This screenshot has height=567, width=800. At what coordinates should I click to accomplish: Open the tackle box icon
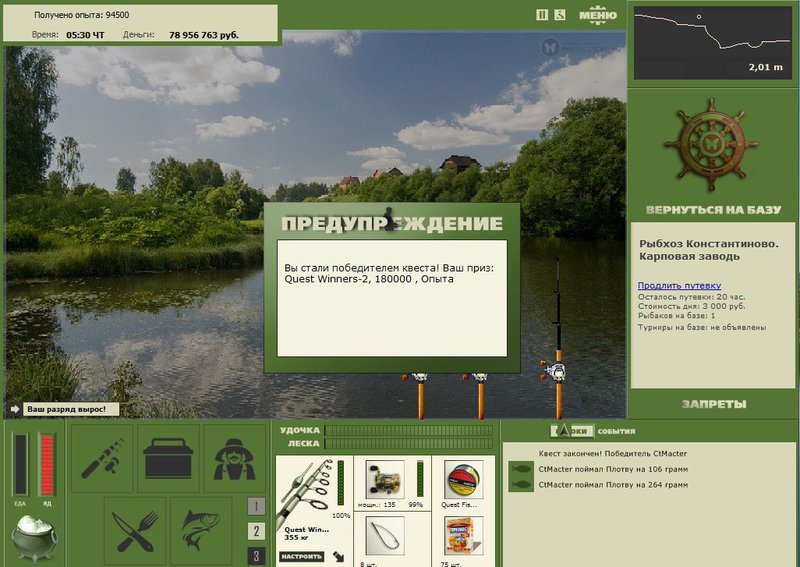pos(168,458)
